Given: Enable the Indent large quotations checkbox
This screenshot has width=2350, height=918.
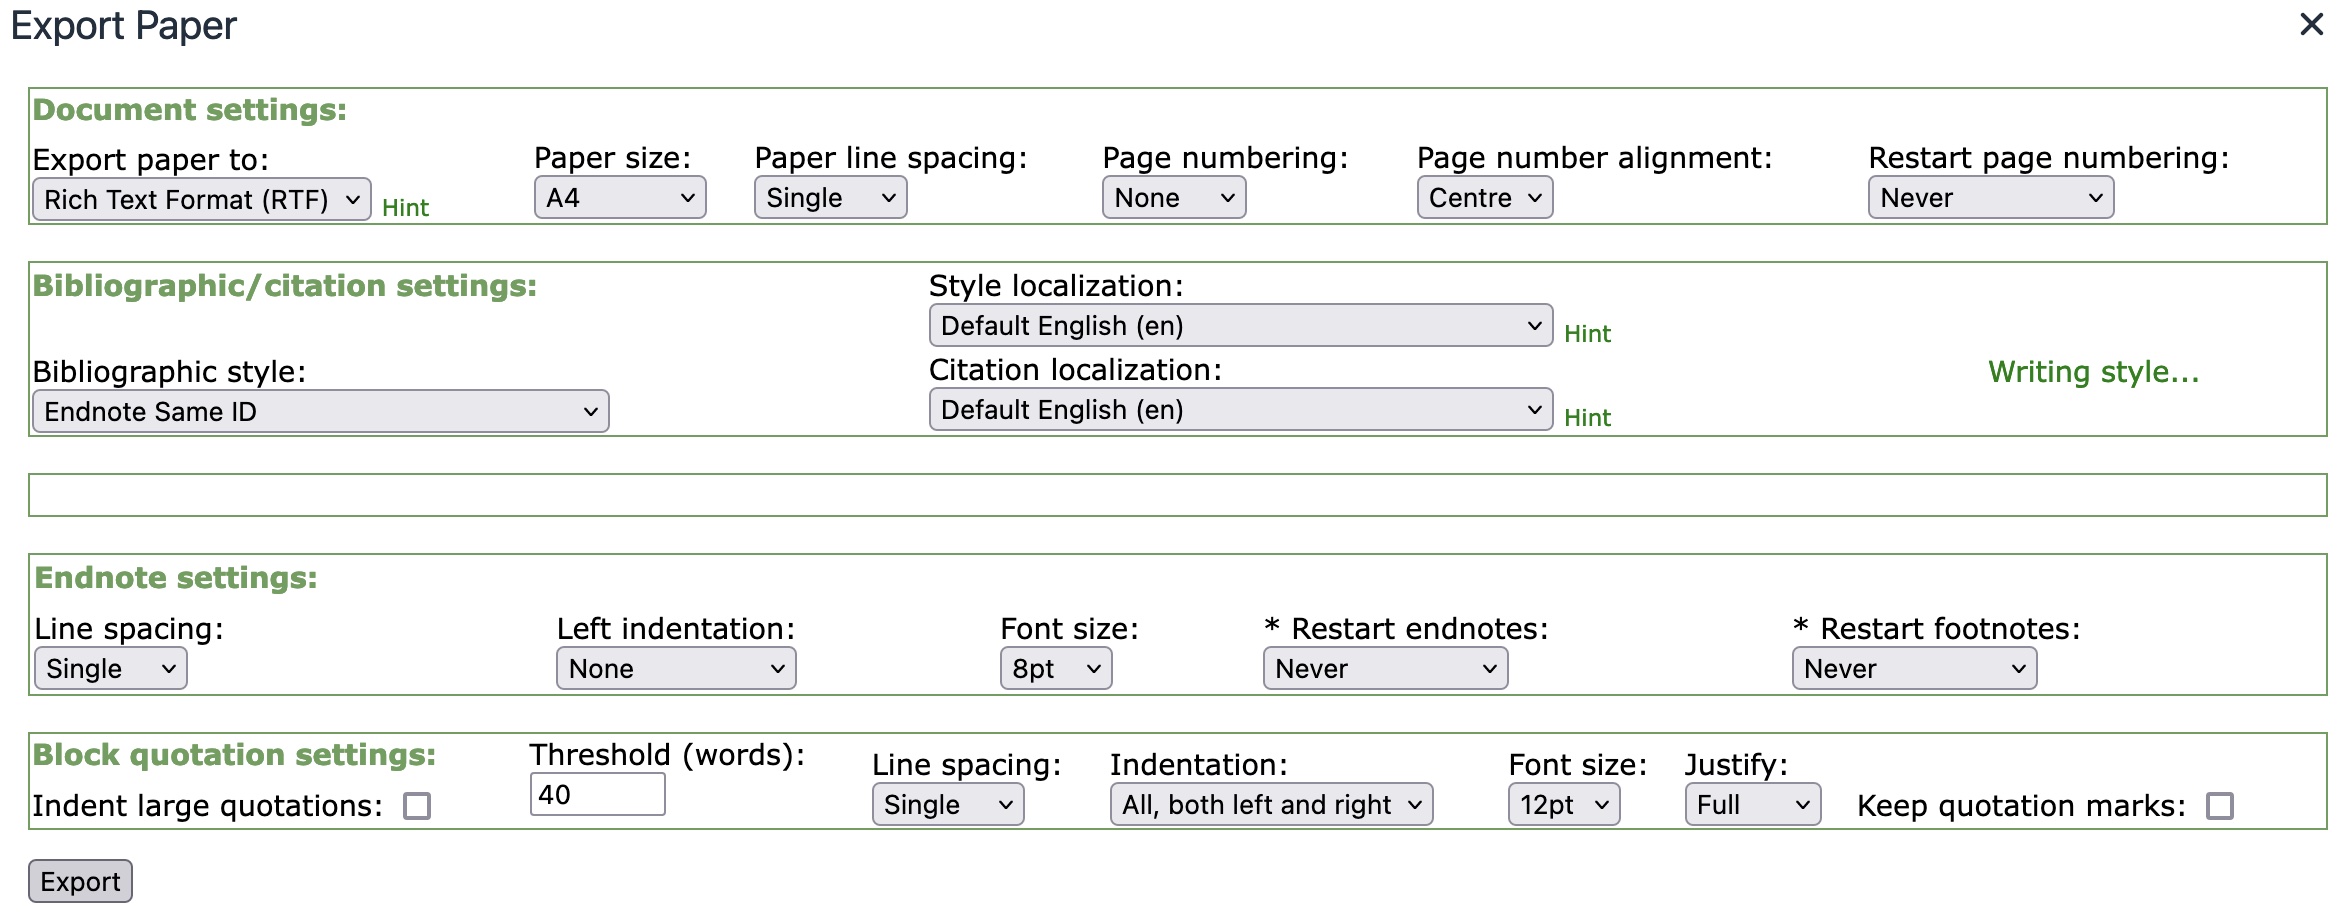Looking at the screenshot, I should pyautogui.click(x=417, y=805).
